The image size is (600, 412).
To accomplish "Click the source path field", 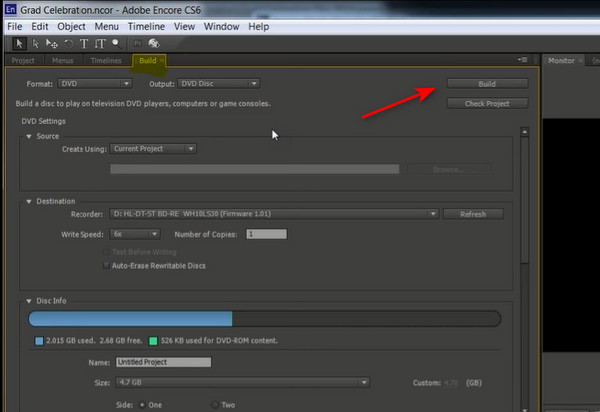I will coord(254,169).
